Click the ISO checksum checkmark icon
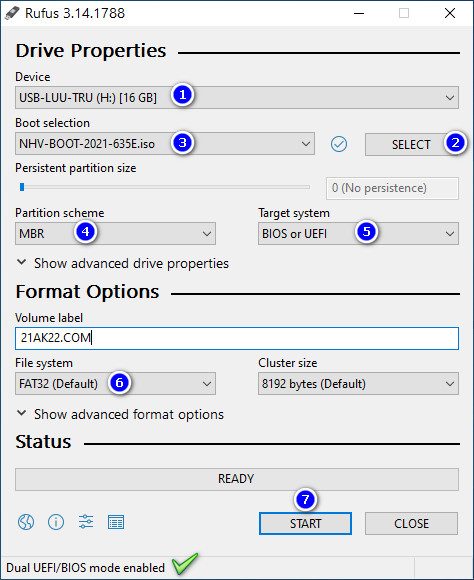This screenshot has width=474, height=580. [x=339, y=144]
